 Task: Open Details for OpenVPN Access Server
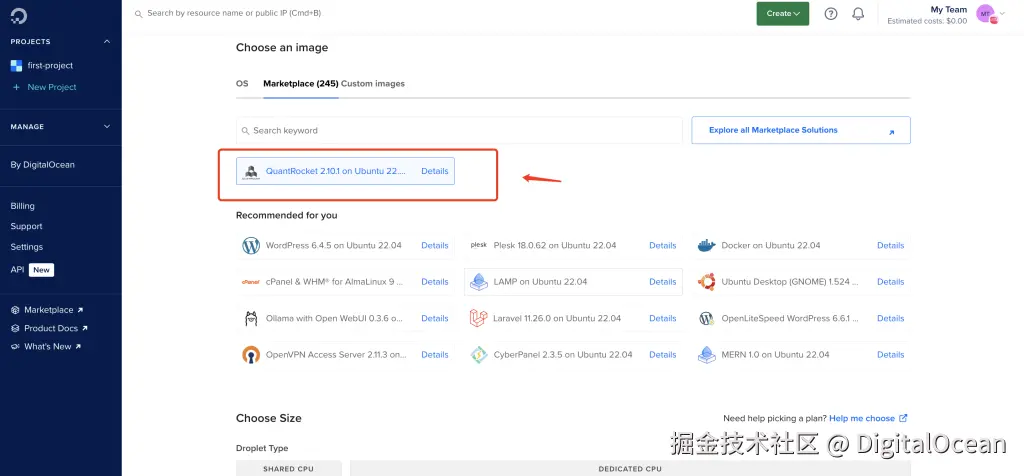coord(435,355)
